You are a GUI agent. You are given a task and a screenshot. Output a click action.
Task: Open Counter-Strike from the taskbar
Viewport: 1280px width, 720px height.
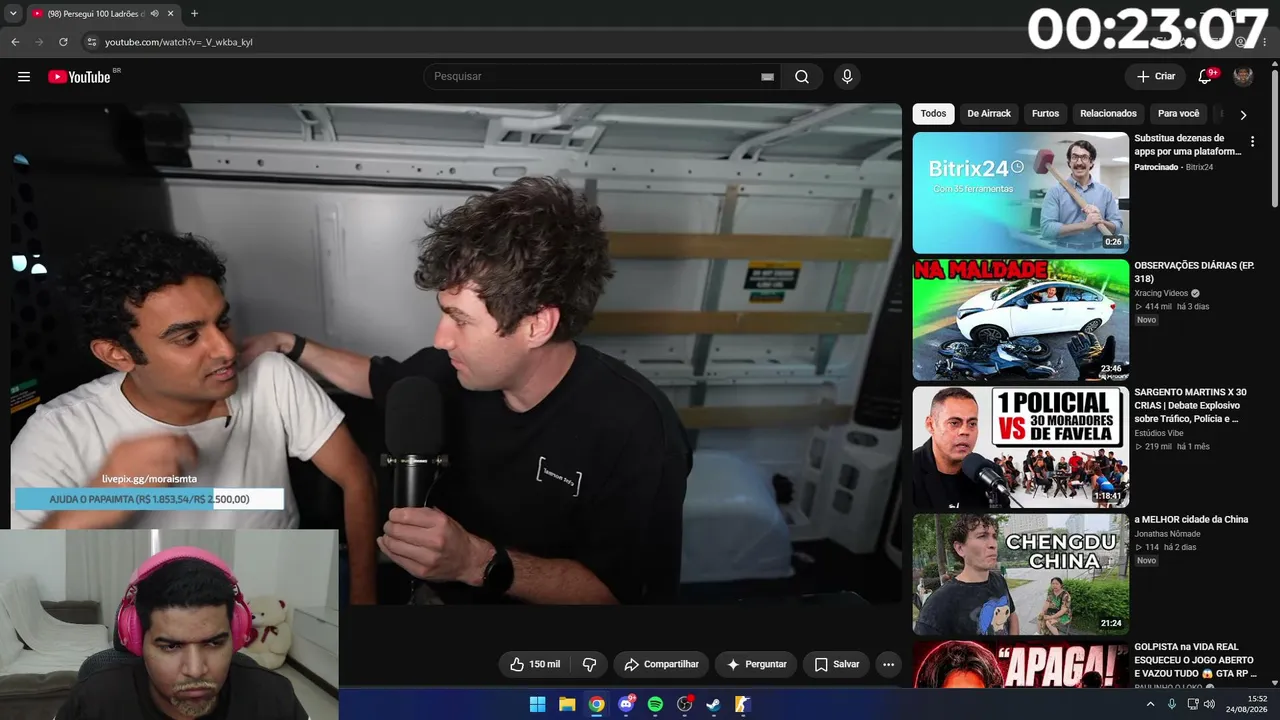tap(742, 704)
